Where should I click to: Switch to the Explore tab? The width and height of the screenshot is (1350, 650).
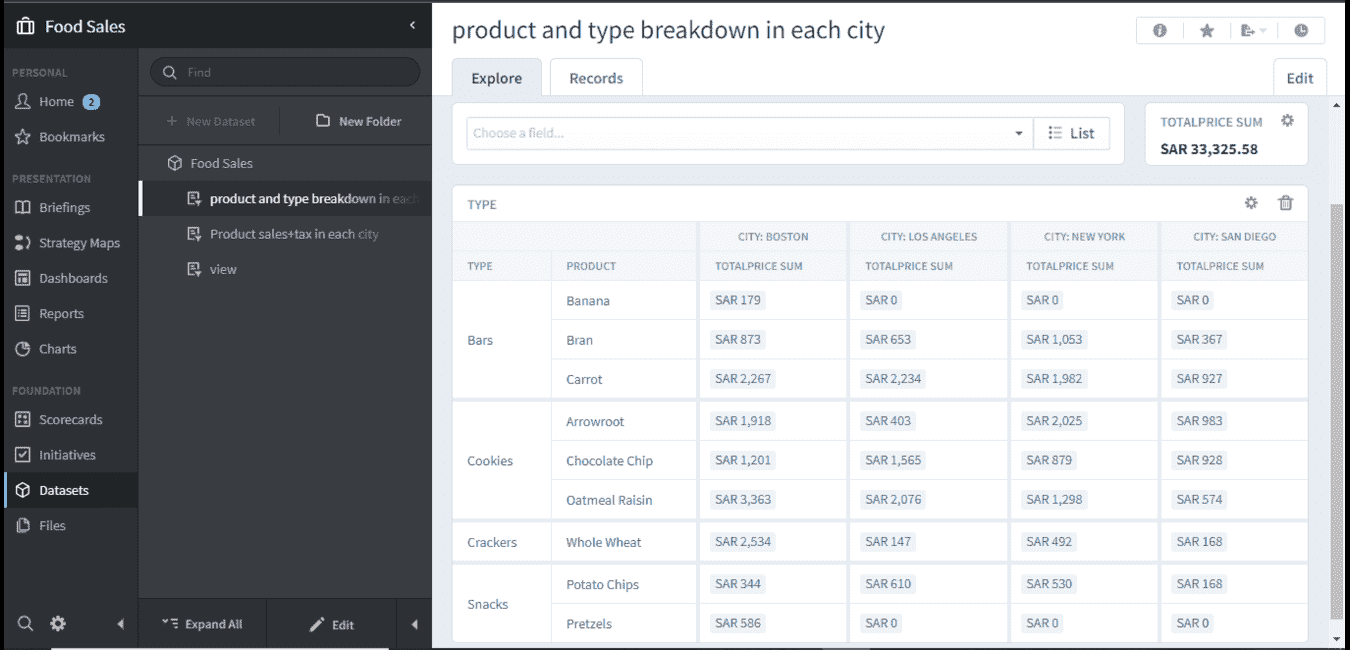click(497, 78)
